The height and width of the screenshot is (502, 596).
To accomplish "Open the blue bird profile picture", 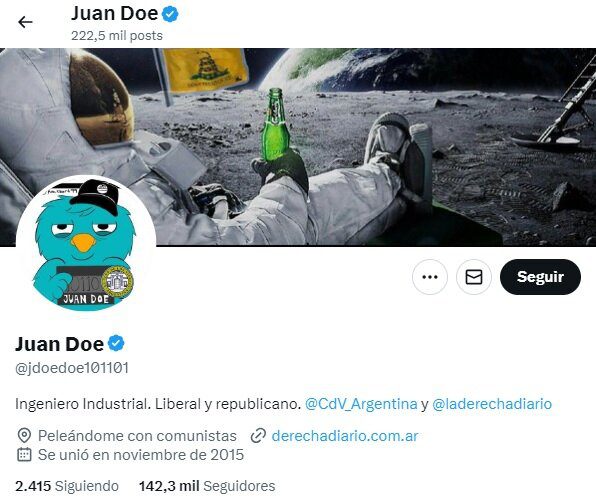I will pos(86,245).
